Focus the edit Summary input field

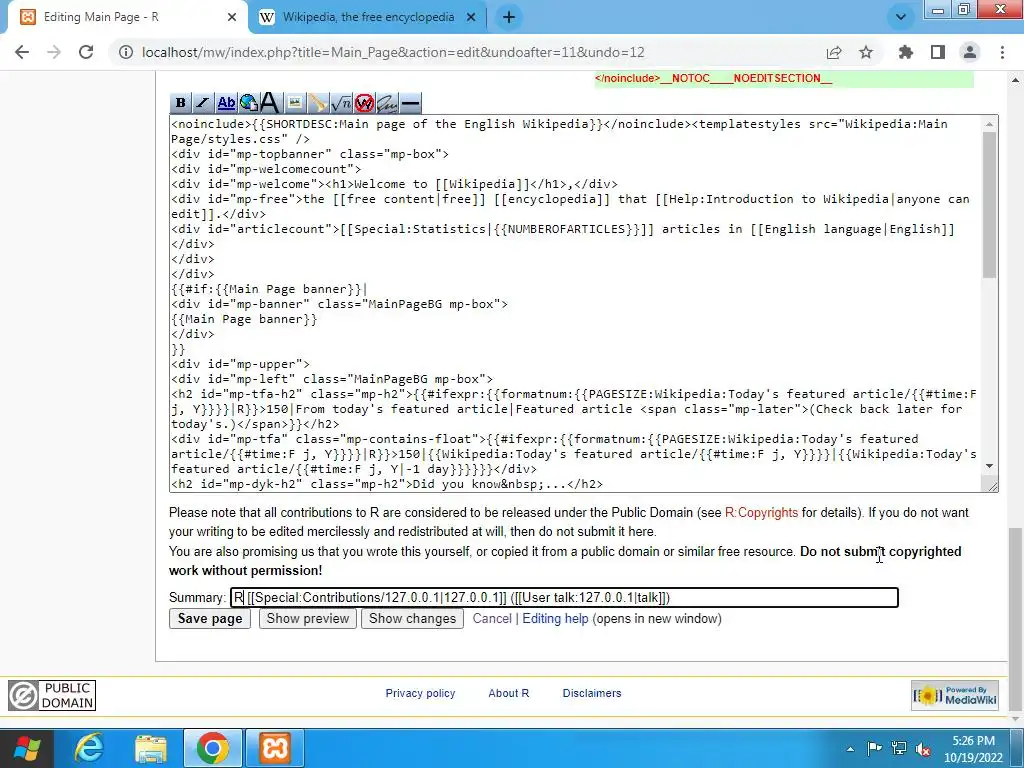(564, 598)
